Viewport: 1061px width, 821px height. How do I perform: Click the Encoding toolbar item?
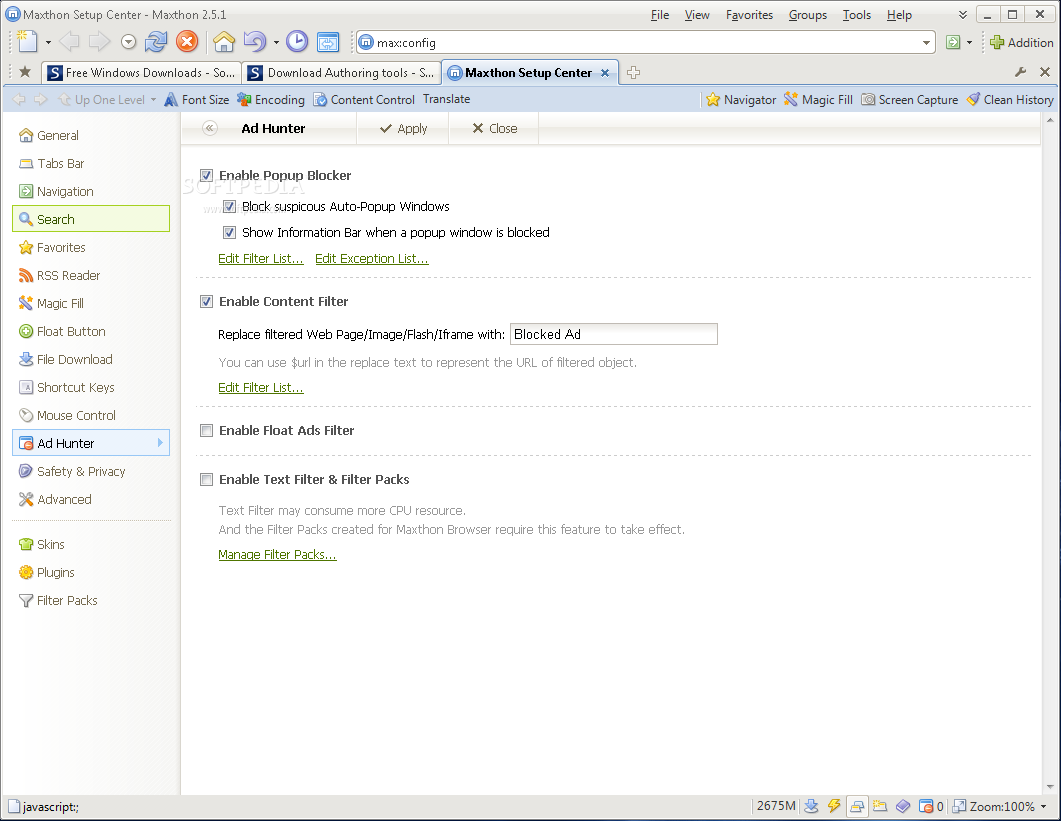coord(271,99)
